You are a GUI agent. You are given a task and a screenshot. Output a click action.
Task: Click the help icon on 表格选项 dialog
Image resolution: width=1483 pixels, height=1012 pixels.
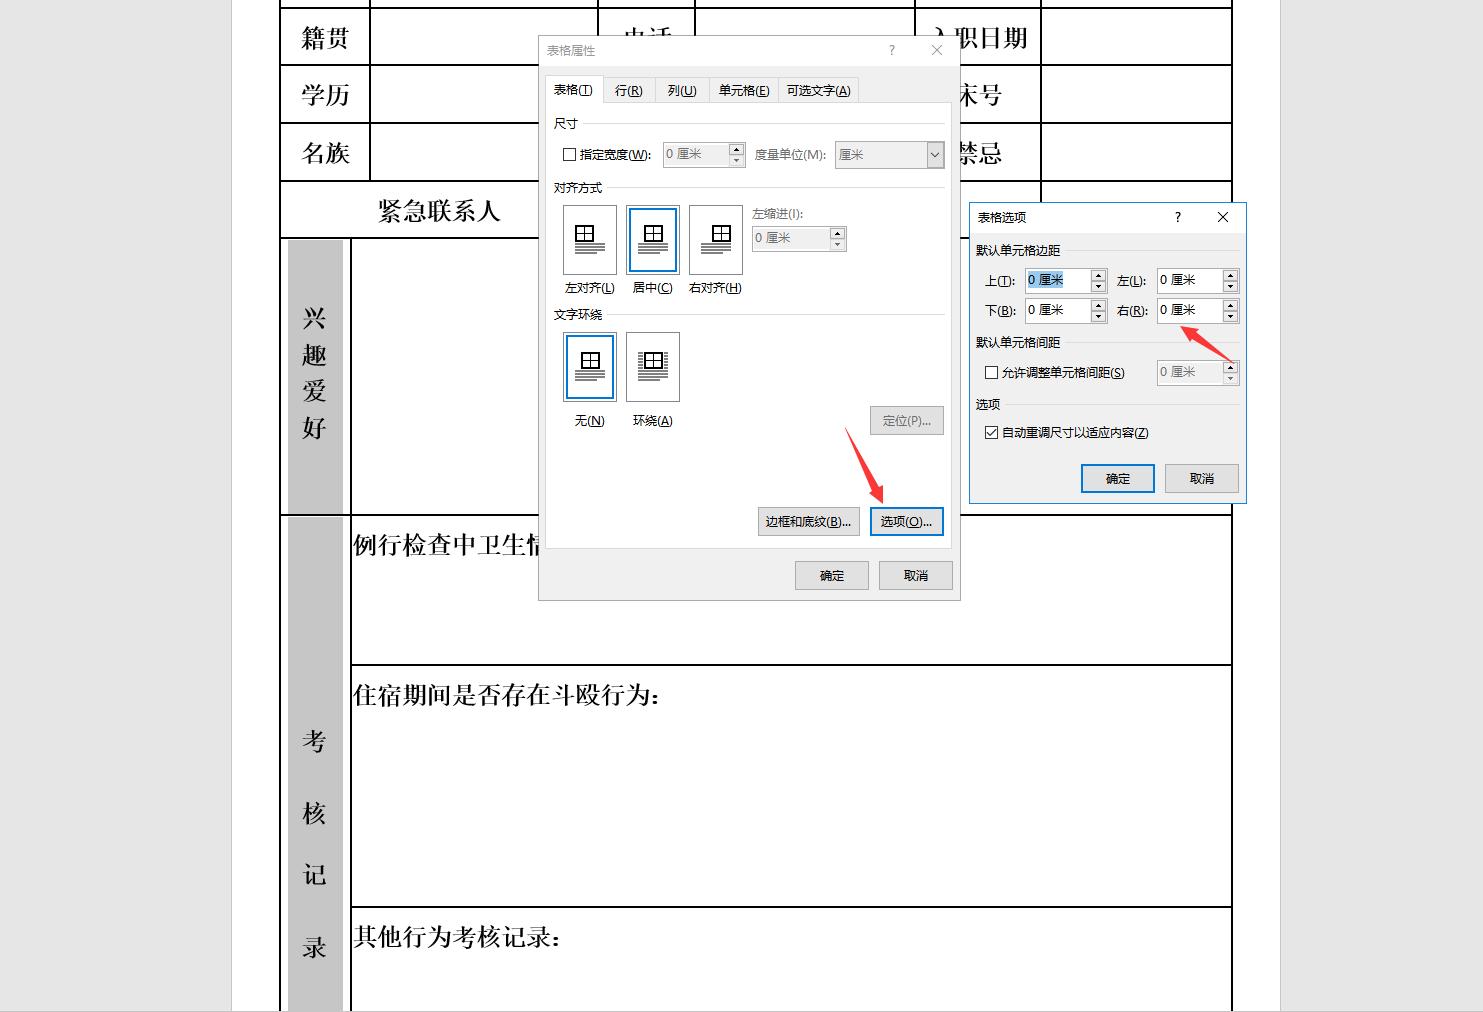pos(1177,217)
